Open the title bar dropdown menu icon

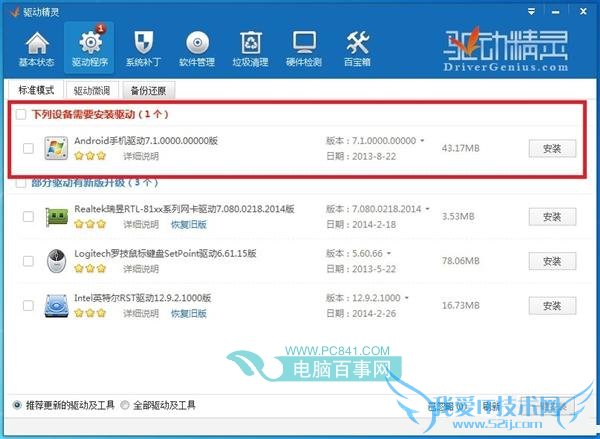(x=532, y=12)
